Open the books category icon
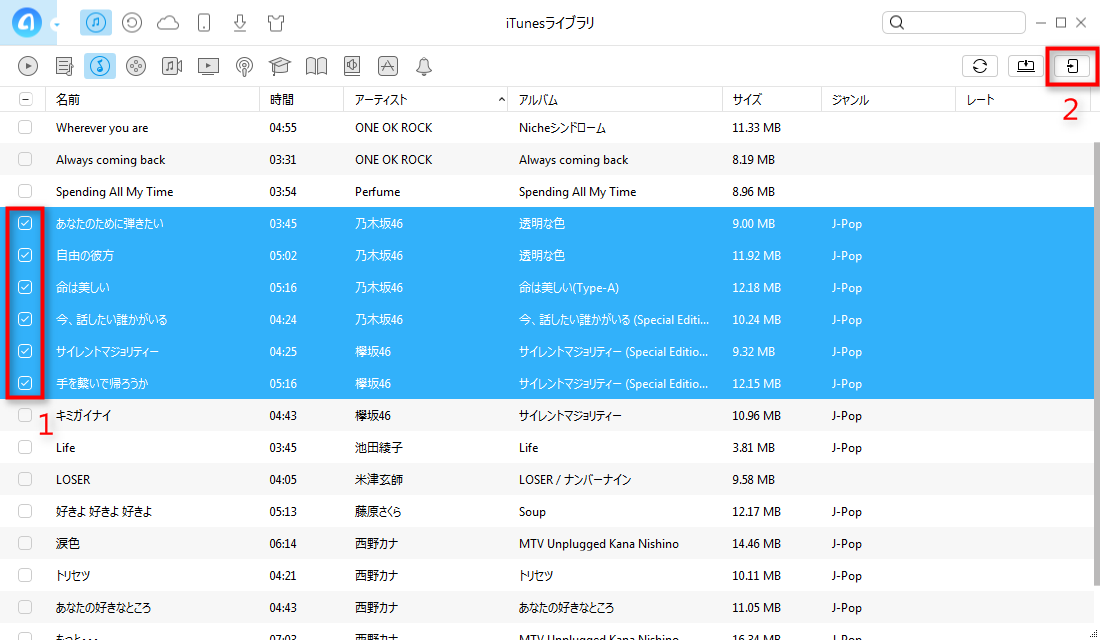The image size is (1100, 640). pyautogui.click(x=316, y=66)
